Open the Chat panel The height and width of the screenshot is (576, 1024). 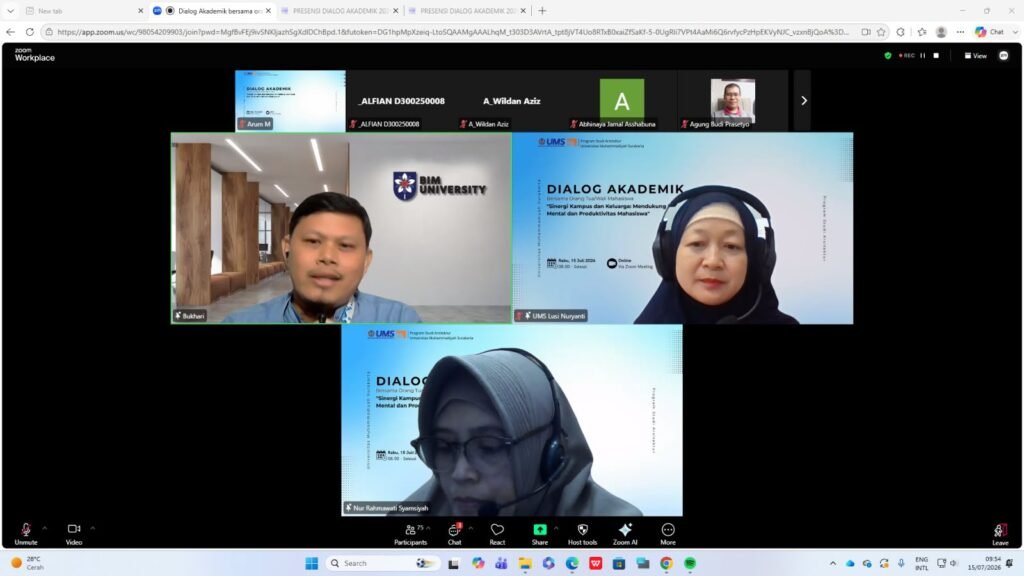click(455, 534)
